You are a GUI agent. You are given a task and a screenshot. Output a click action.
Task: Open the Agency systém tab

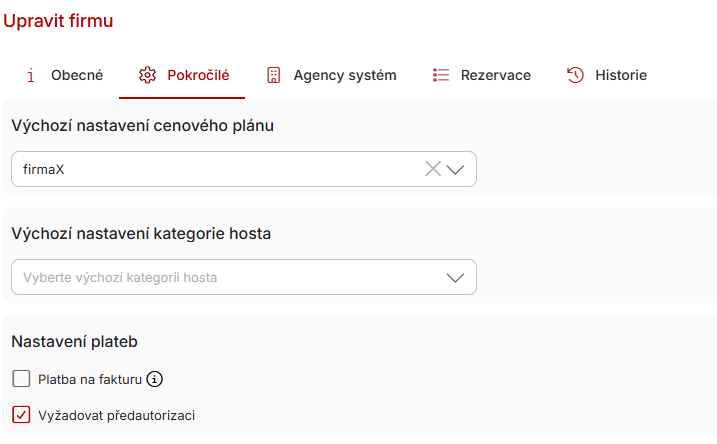tap(344, 75)
